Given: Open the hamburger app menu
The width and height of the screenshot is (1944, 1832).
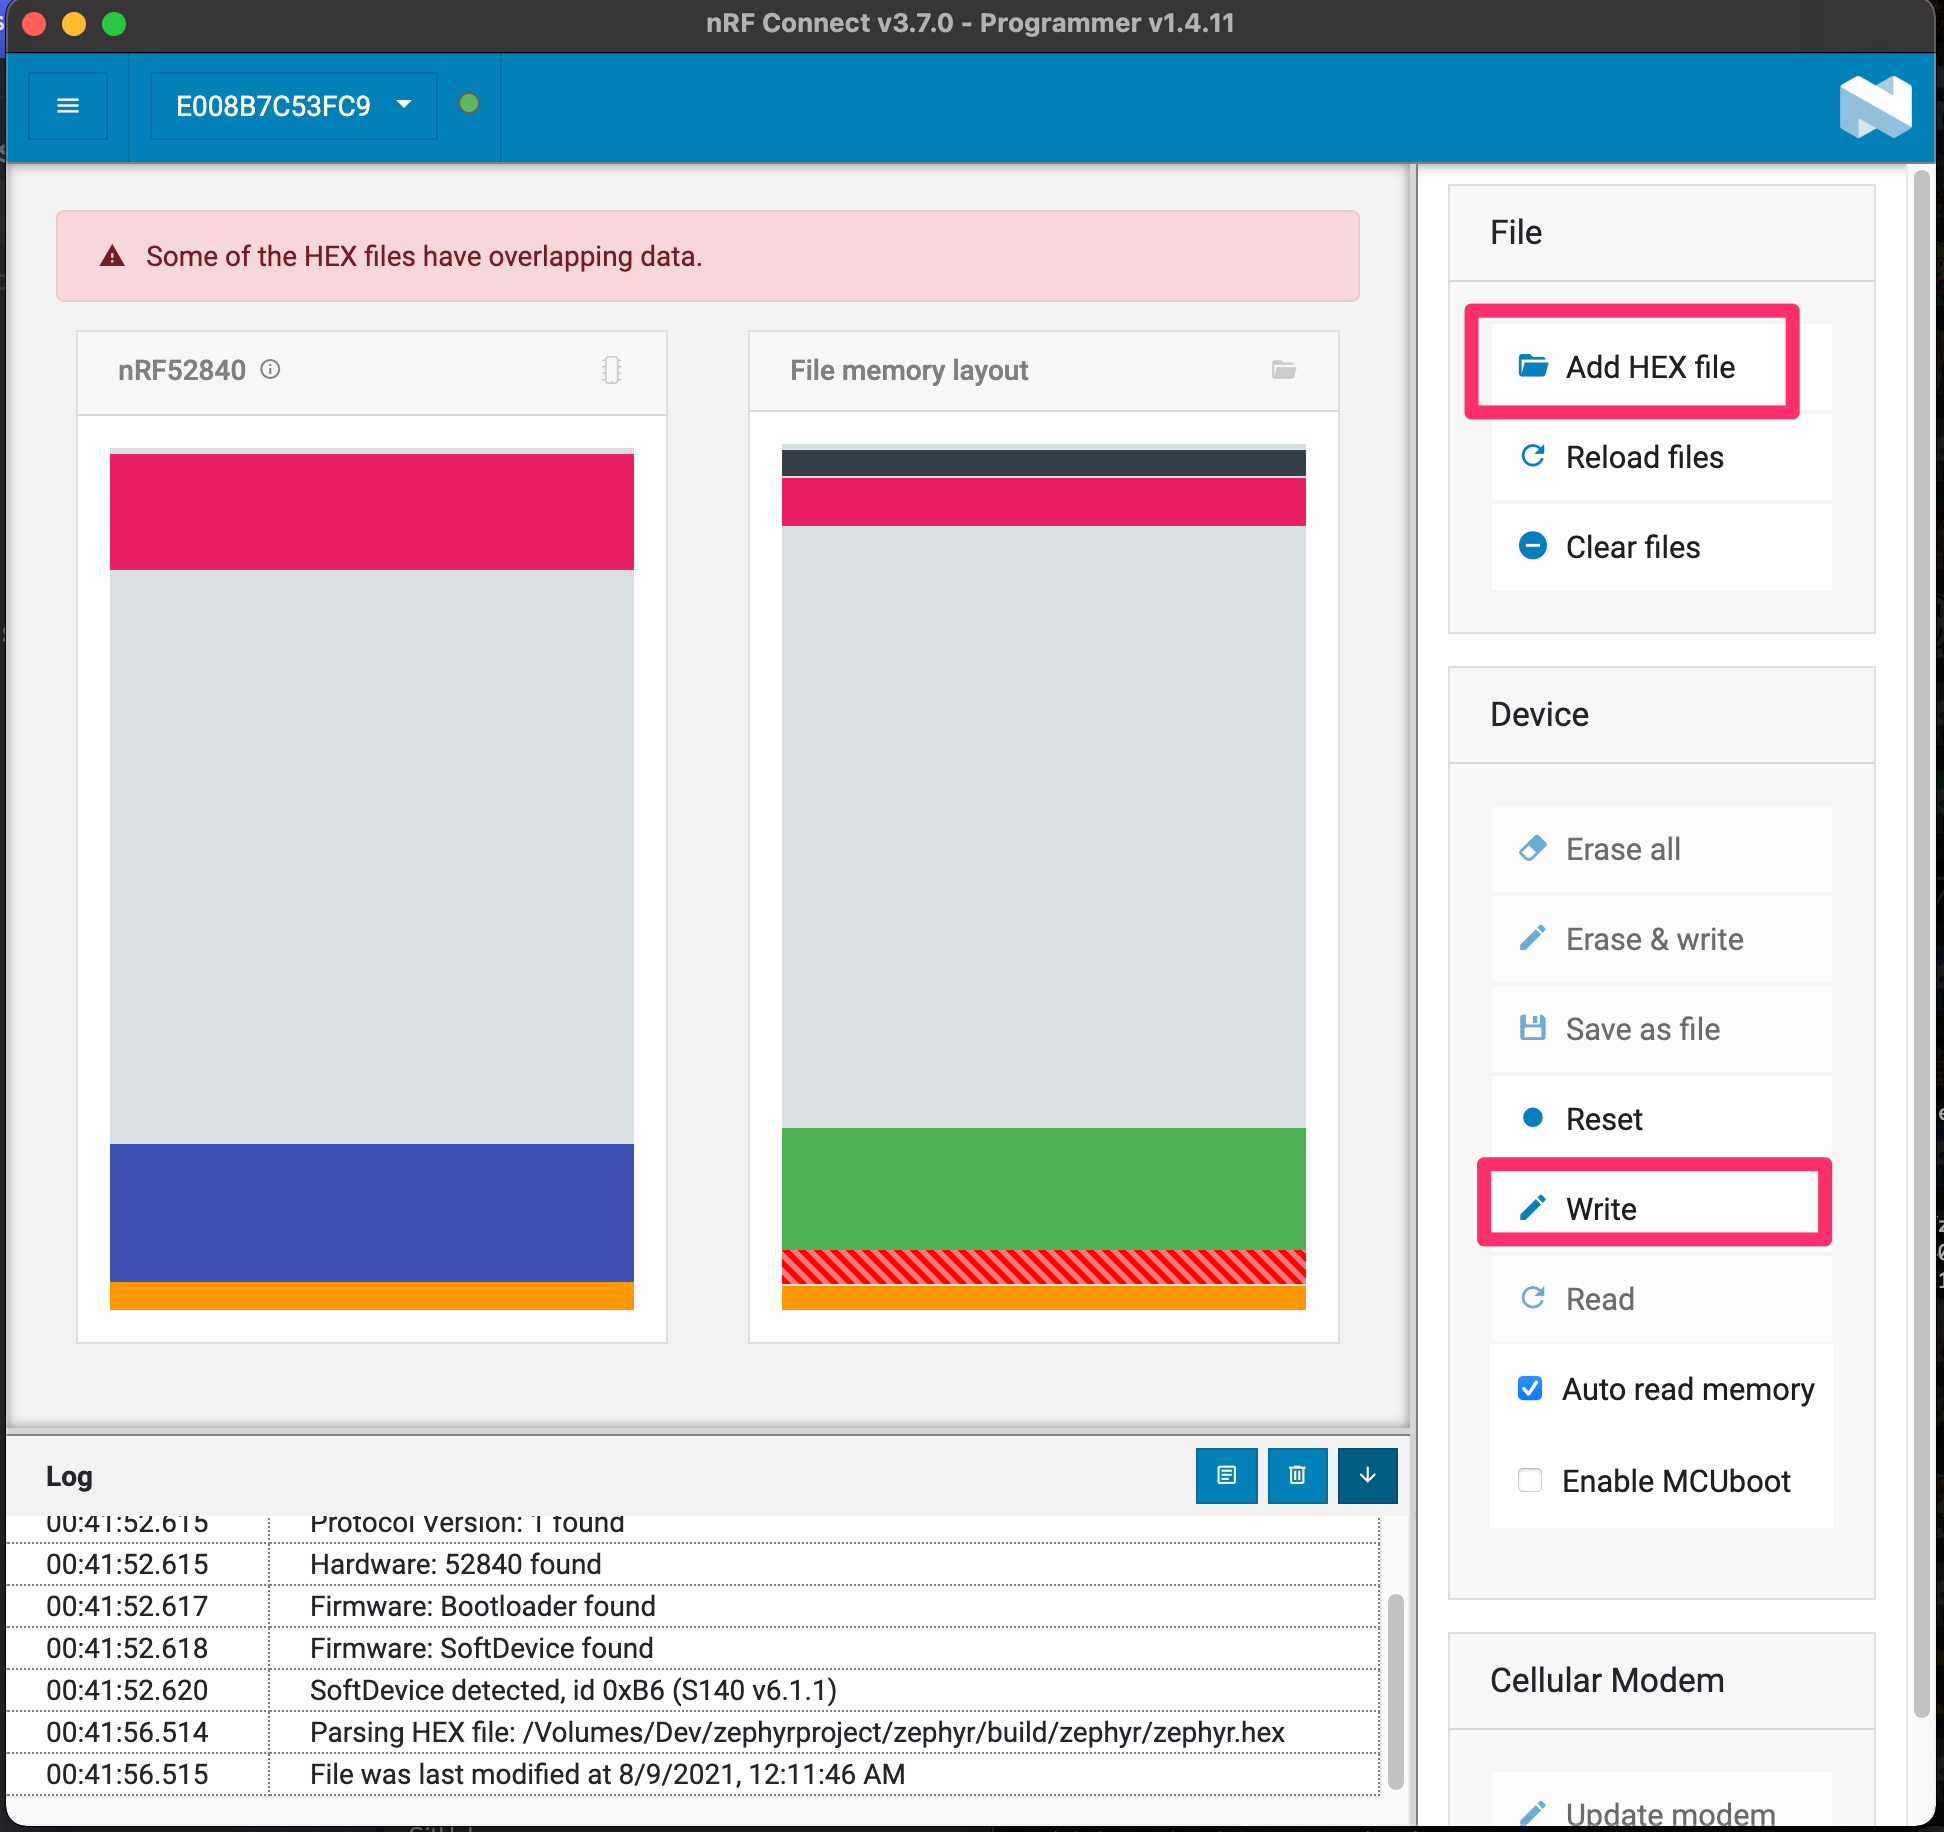Looking at the screenshot, I should click(x=68, y=106).
